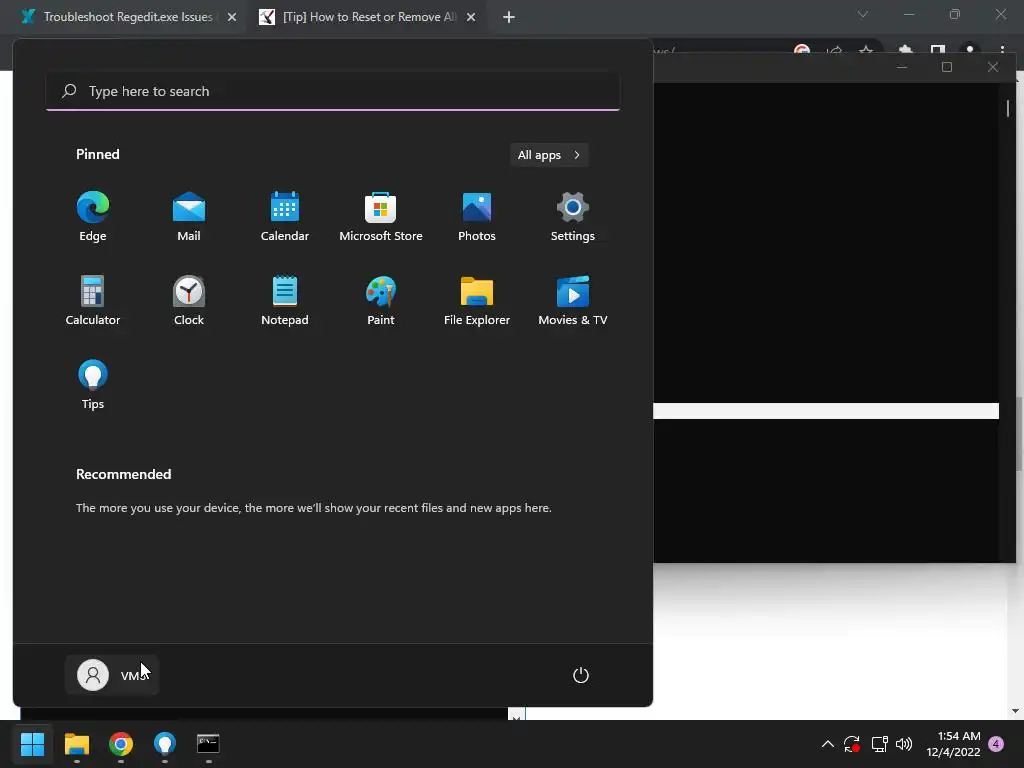
Task: Focus the Type here to search box
Action: click(x=333, y=91)
